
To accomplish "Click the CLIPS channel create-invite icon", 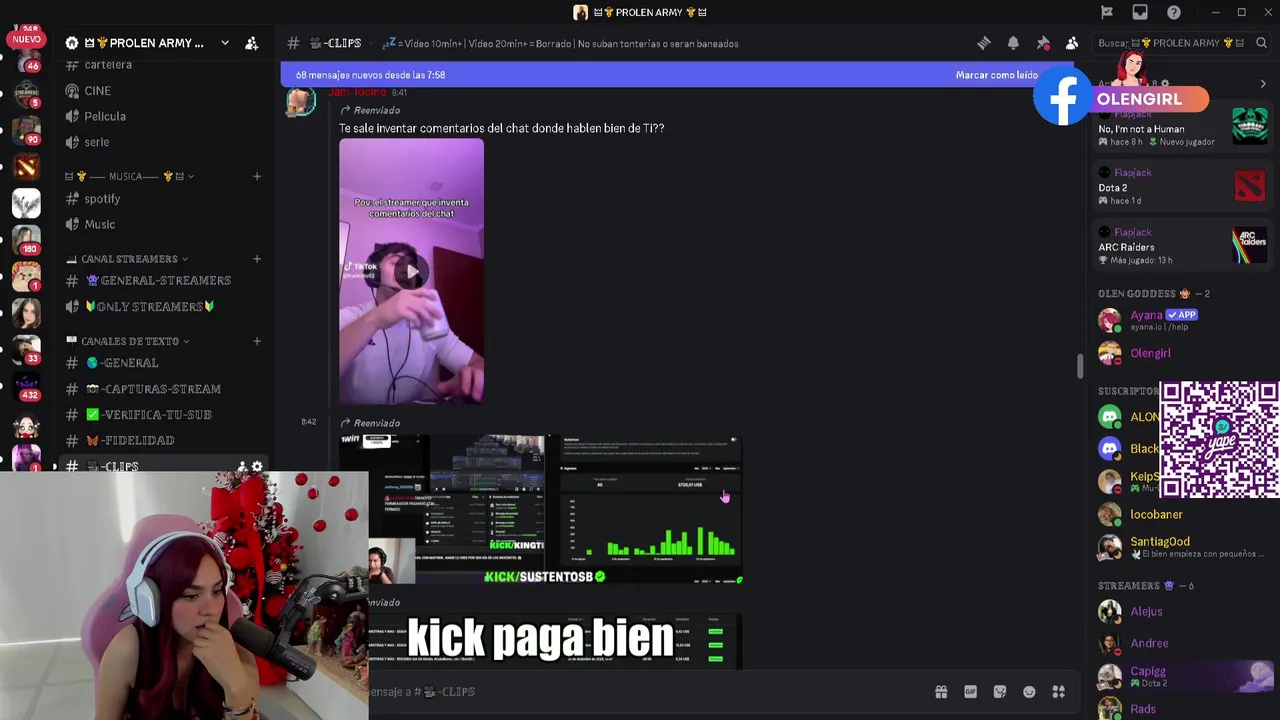I will point(241,467).
